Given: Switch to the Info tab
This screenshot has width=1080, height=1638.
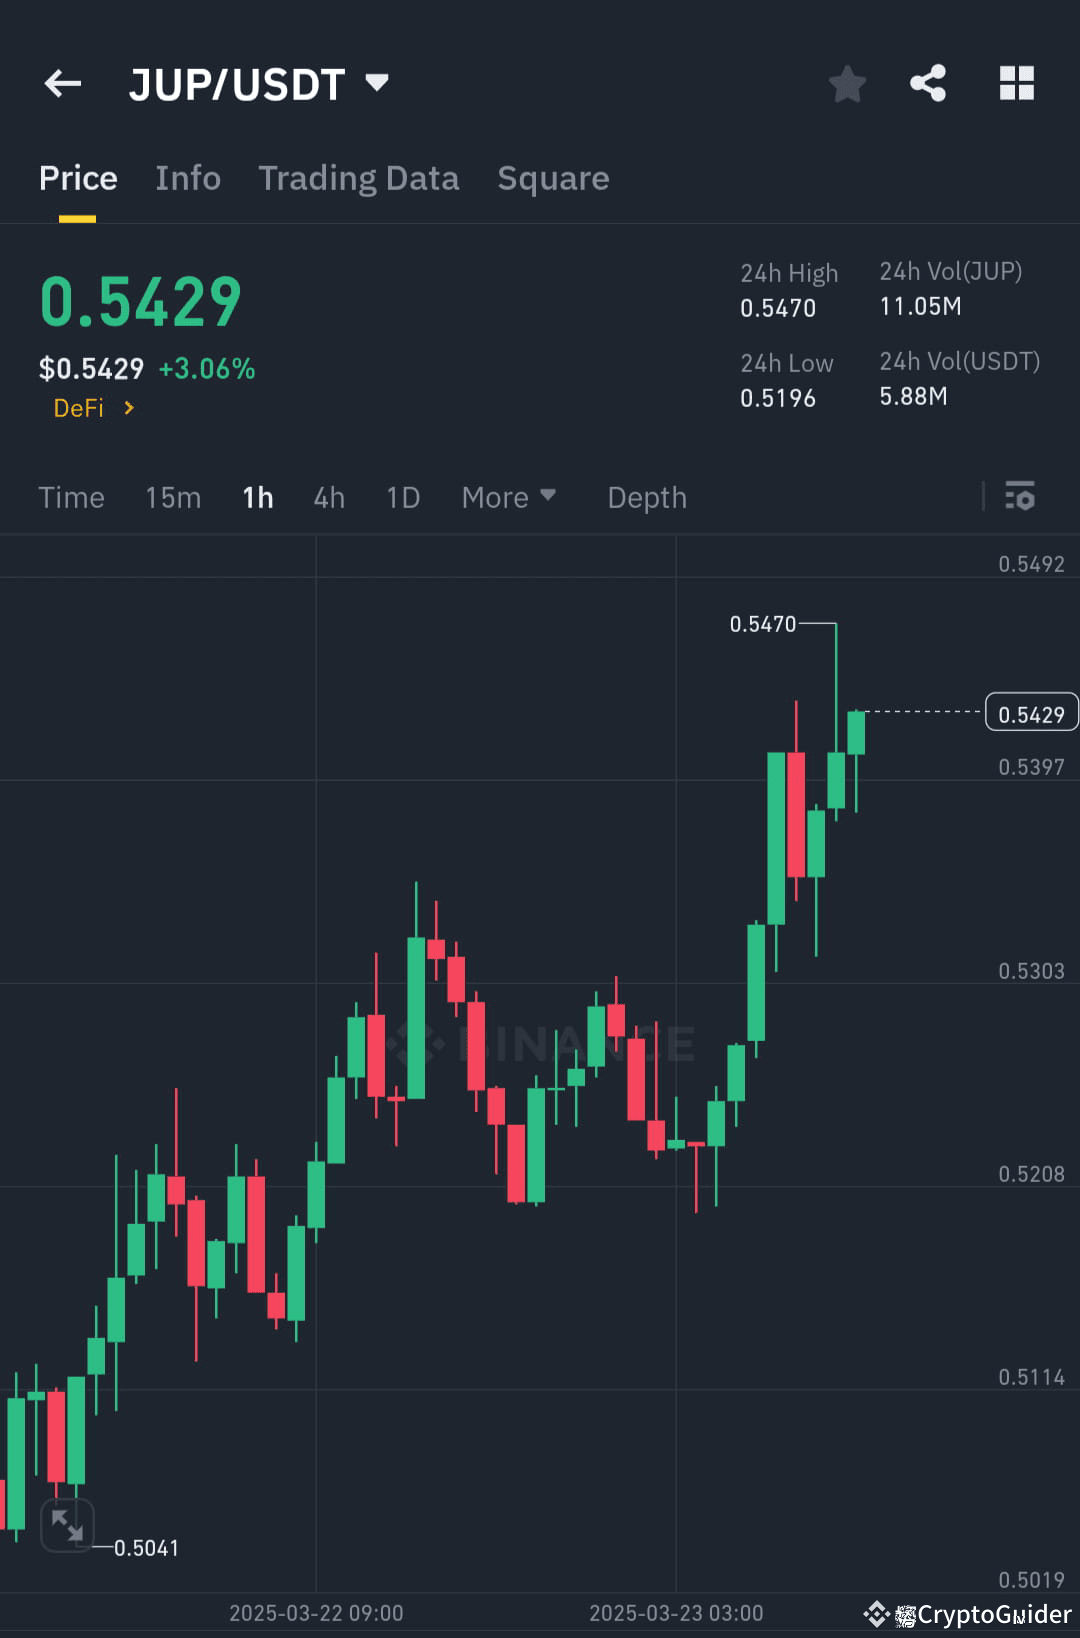Looking at the screenshot, I should (187, 177).
